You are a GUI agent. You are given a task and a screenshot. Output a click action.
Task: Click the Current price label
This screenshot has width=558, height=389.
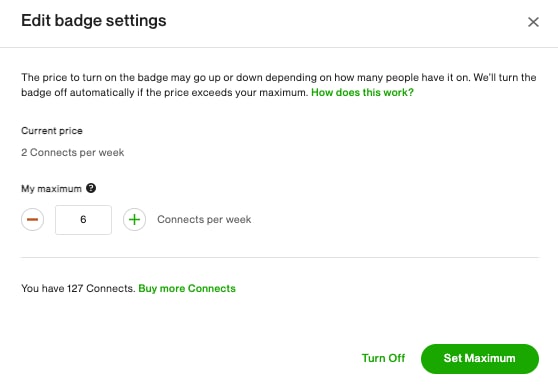(x=52, y=131)
